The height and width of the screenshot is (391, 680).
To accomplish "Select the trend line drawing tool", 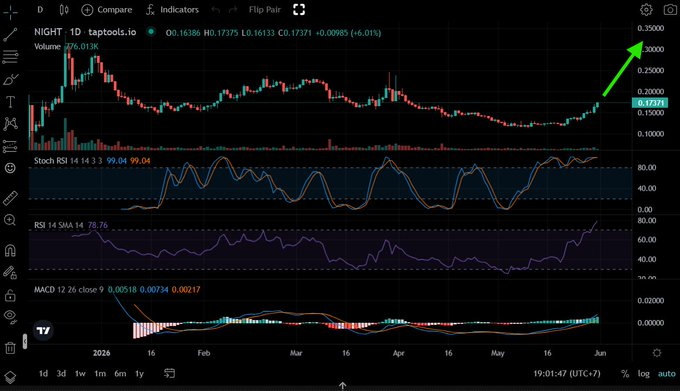I will (10, 35).
